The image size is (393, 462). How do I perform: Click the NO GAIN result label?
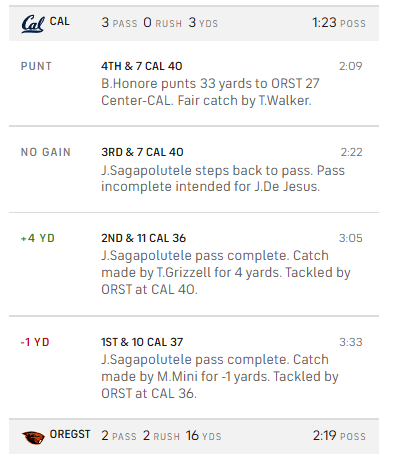(46, 152)
